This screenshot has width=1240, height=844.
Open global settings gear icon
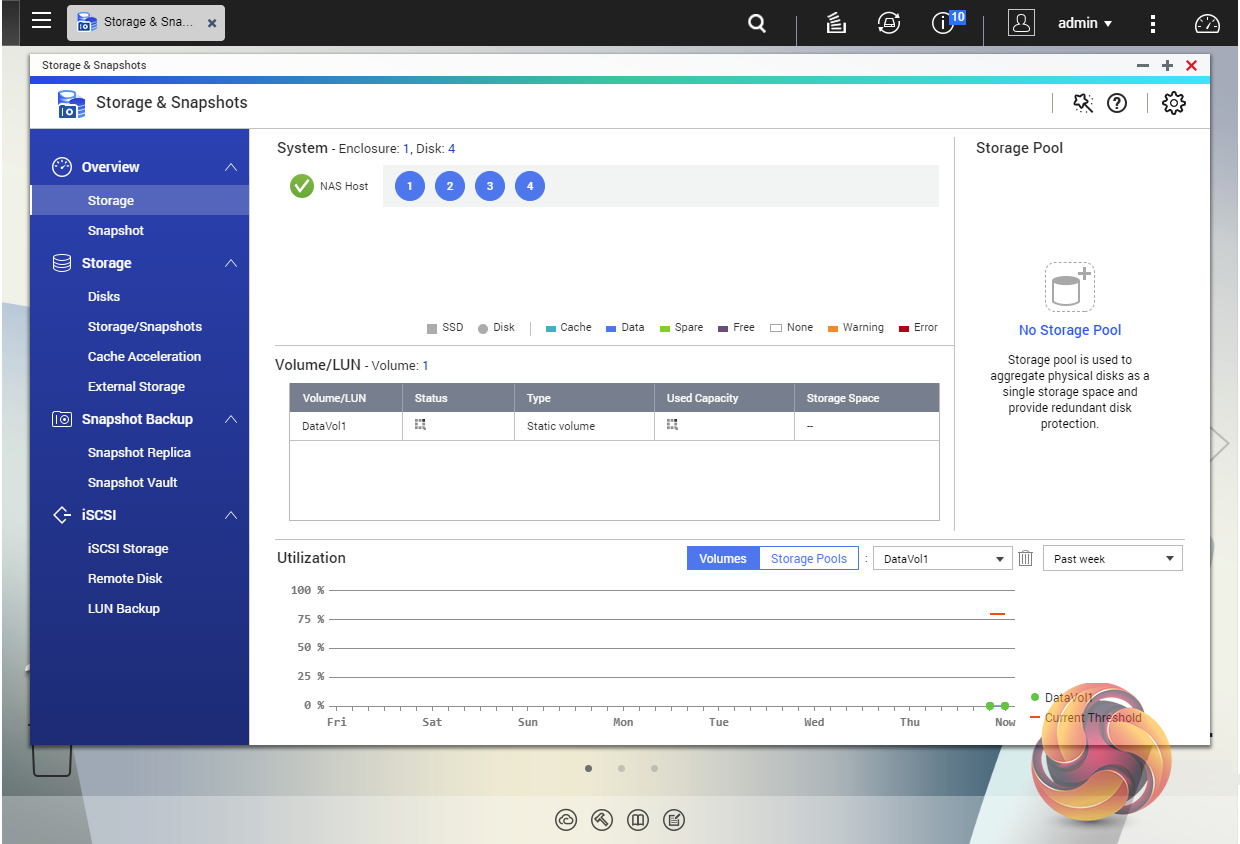[x=1174, y=103]
